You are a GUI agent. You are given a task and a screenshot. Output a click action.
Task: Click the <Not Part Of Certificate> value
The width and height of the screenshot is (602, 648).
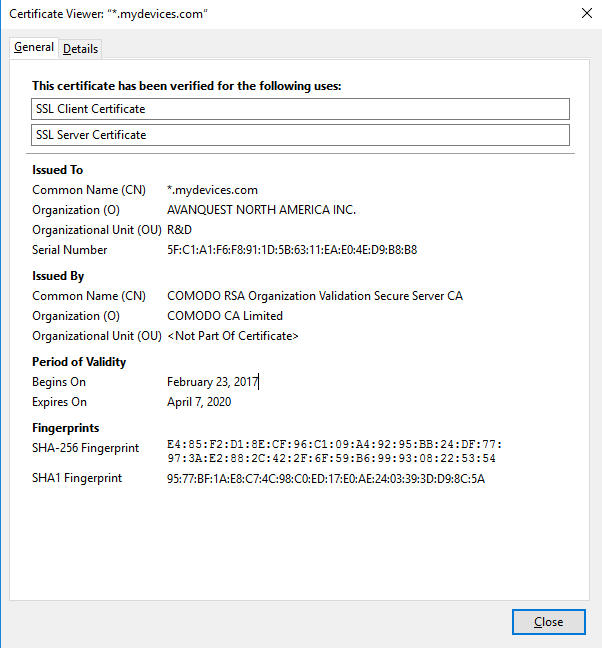click(x=233, y=336)
